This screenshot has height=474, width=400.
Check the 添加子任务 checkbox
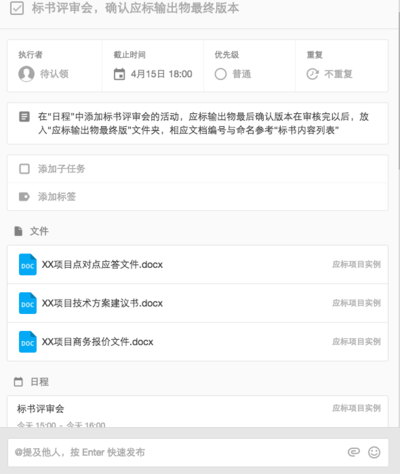24,169
